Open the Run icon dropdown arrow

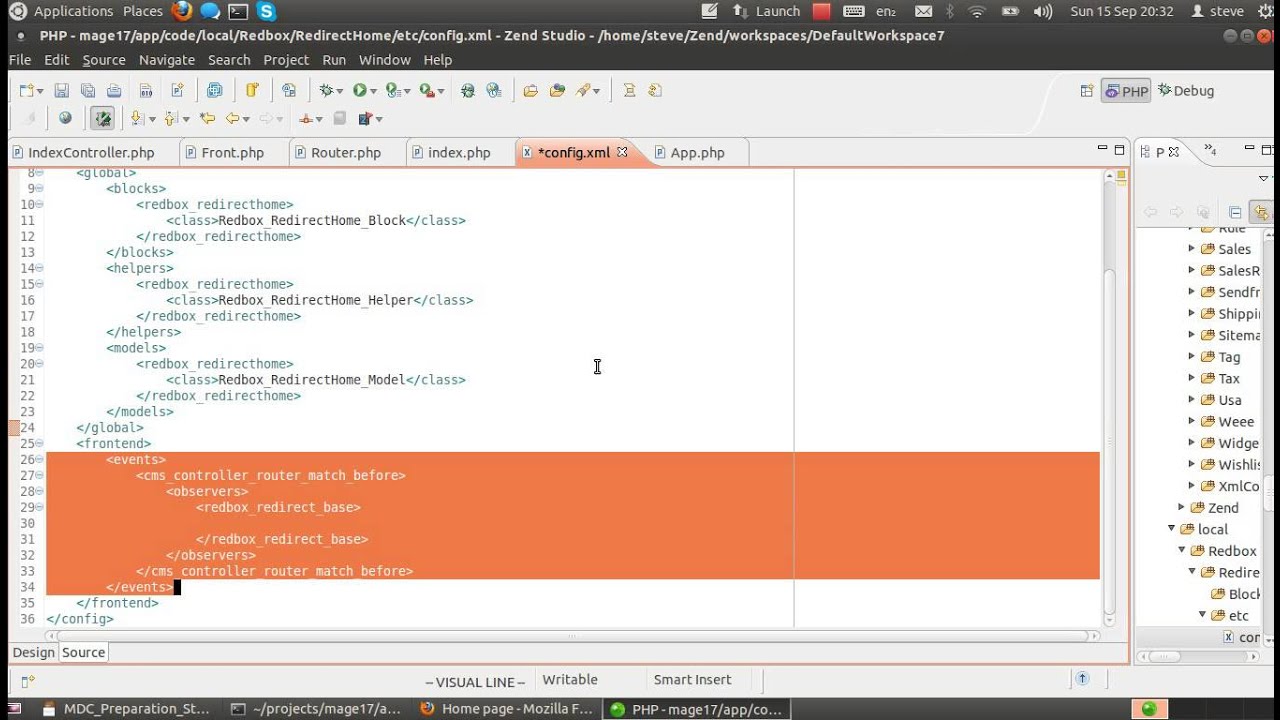373,91
